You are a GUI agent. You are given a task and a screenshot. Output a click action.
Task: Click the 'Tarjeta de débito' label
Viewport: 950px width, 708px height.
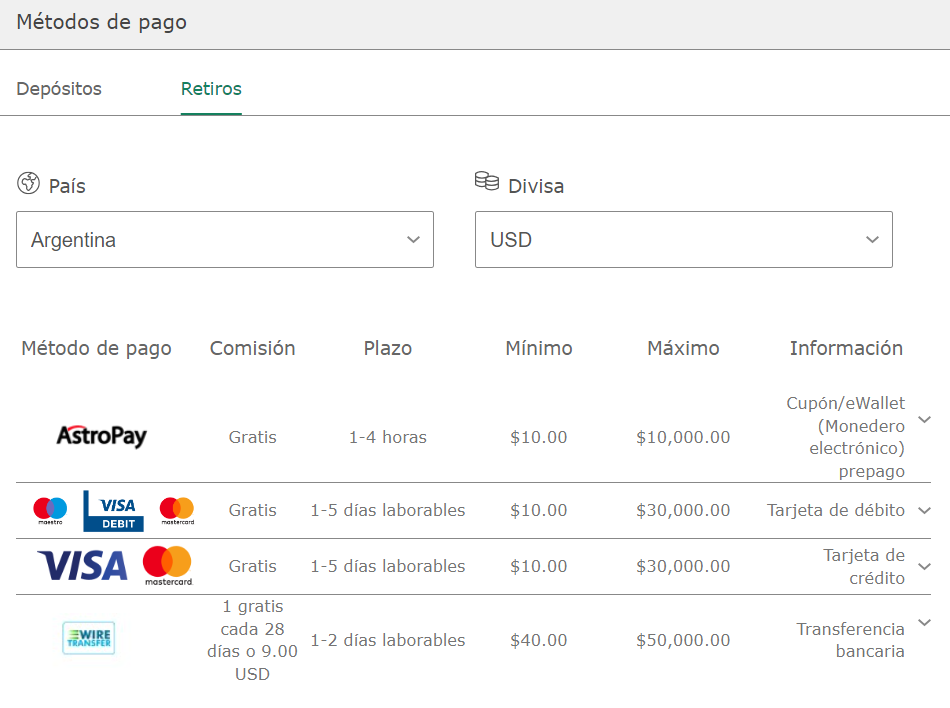point(835,510)
